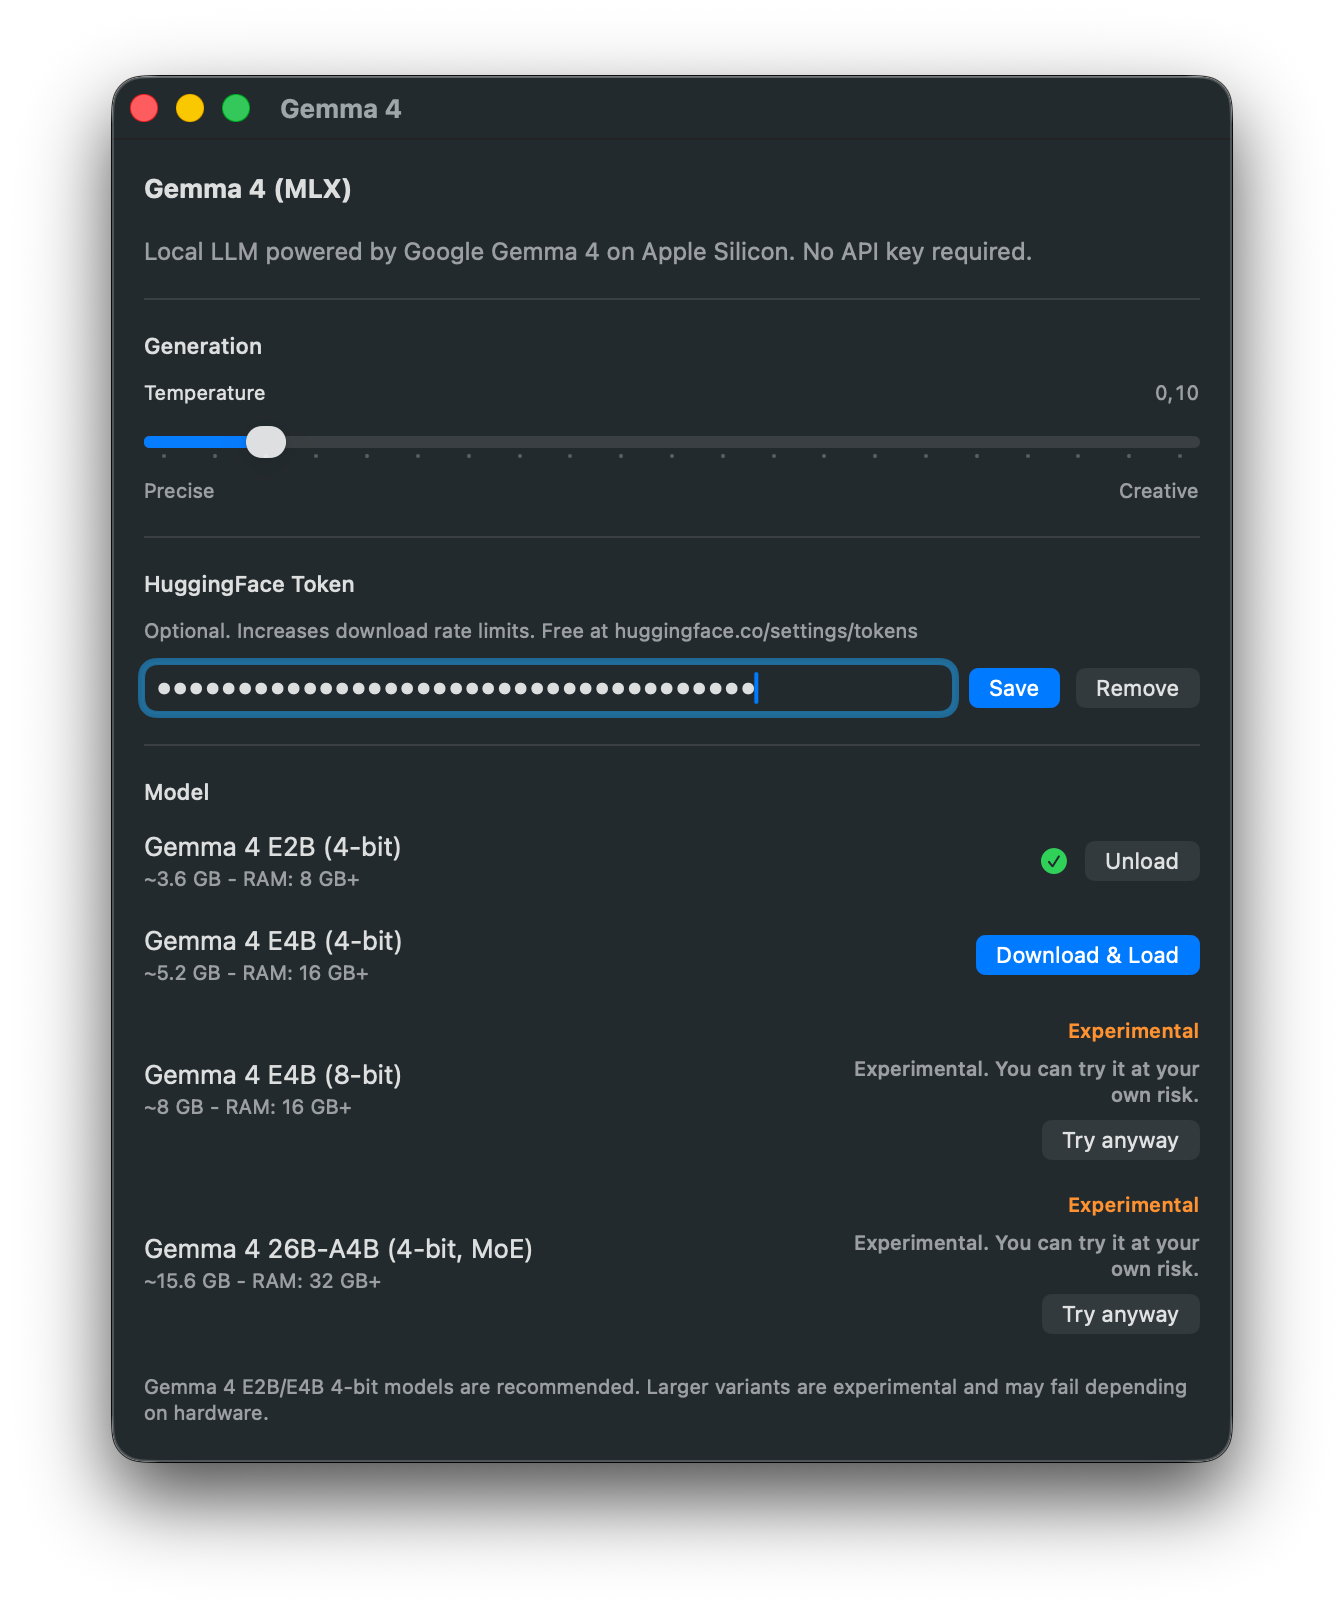Click the Gemma 4 E2B (4-bit) model name
The image size is (1344, 1610).
click(x=272, y=847)
